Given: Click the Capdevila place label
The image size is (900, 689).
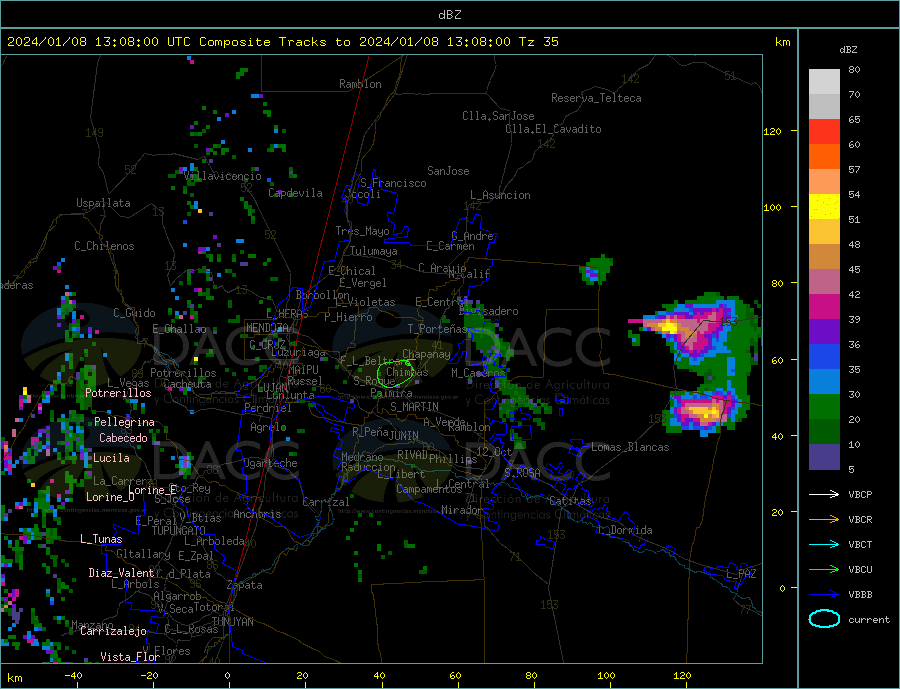Looking at the screenshot, I should [296, 193].
